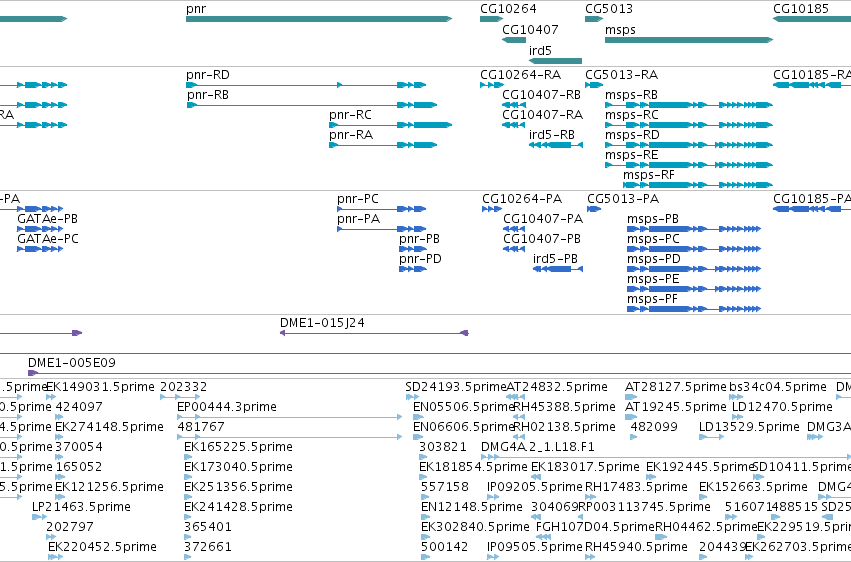Select the pnr-PB protein label
Viewport: 851px width, 562px height.
pyautogui.click(x=420, y=239)
